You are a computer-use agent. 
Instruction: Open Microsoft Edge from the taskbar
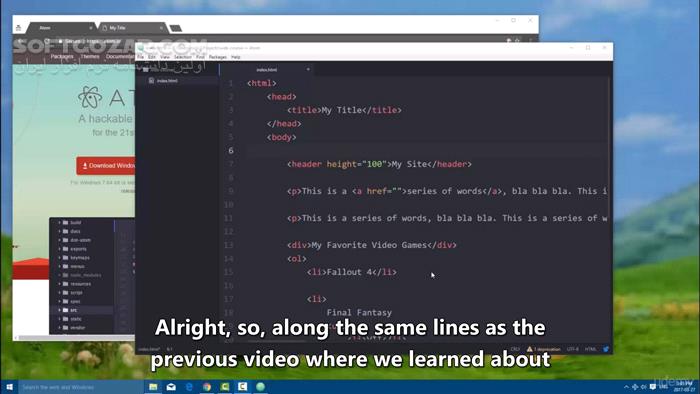pyautogui.click(x=189, y=387)
